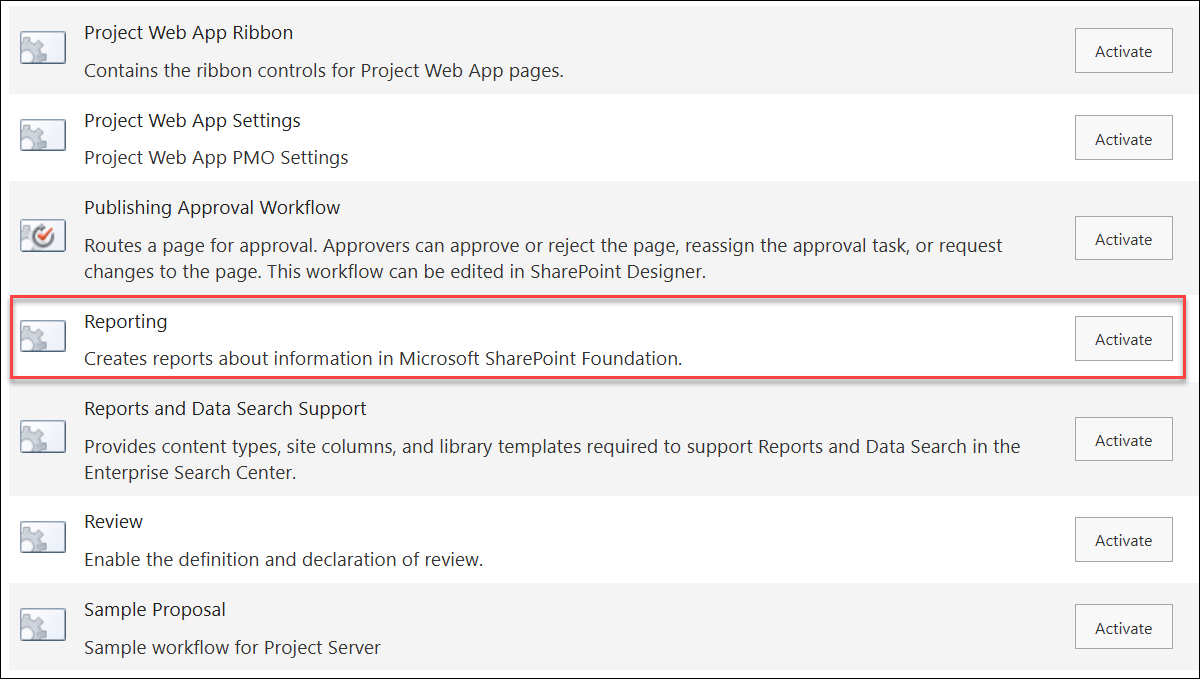Click the Reporting feature gear icon
Screen dimensions: 1200x679
pos(42,335)
